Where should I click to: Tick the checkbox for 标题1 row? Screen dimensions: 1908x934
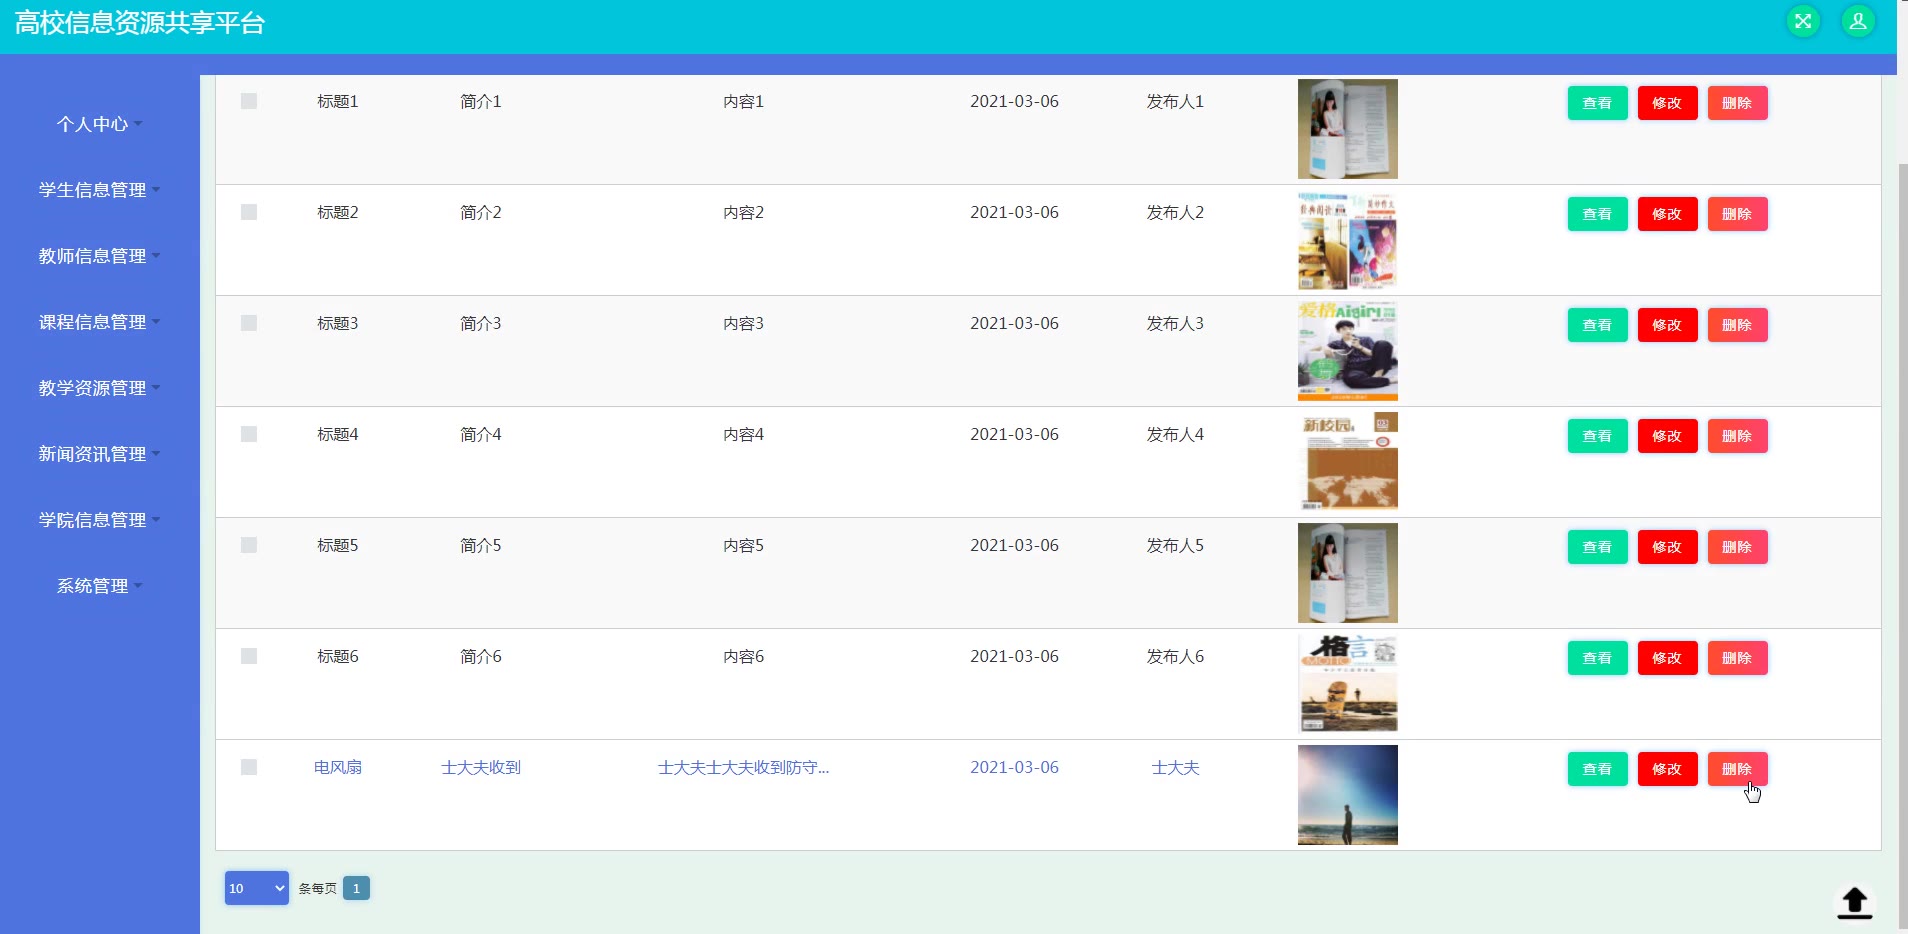[249, 101]
